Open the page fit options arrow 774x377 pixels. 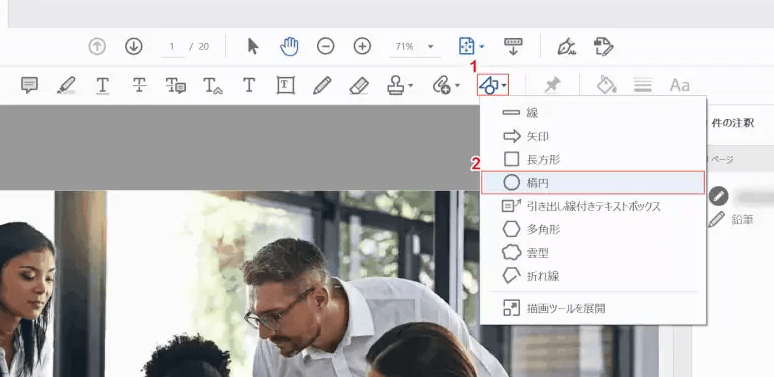click(x=482, y=47)
